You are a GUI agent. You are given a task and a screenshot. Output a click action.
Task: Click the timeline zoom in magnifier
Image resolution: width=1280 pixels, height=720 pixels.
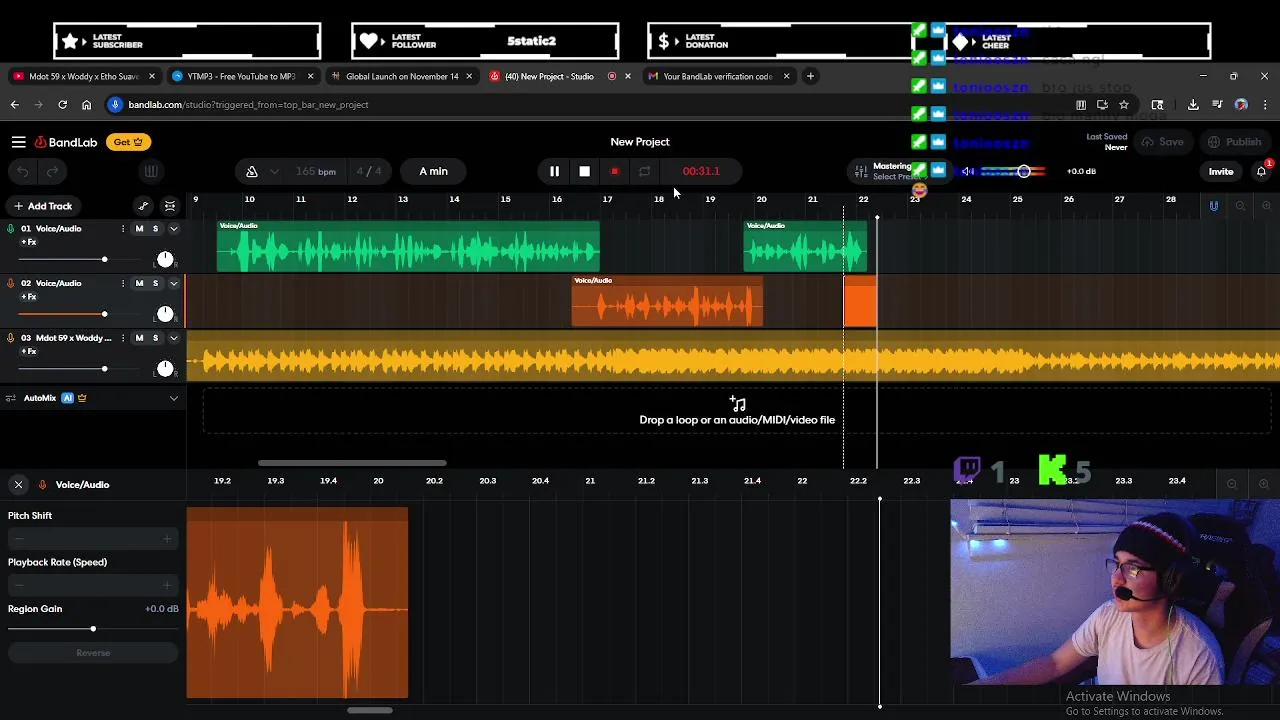1266,206
